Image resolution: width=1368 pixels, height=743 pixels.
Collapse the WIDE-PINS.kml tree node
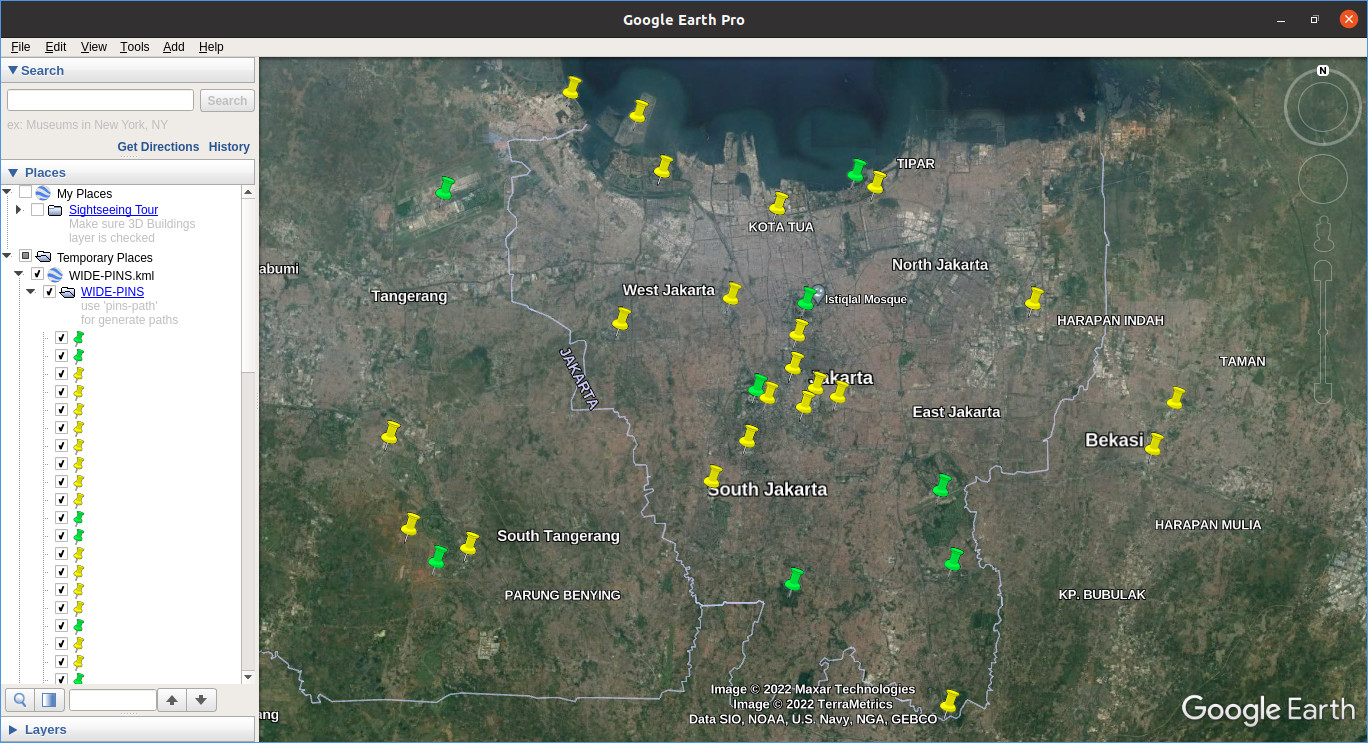pos(19,274)
